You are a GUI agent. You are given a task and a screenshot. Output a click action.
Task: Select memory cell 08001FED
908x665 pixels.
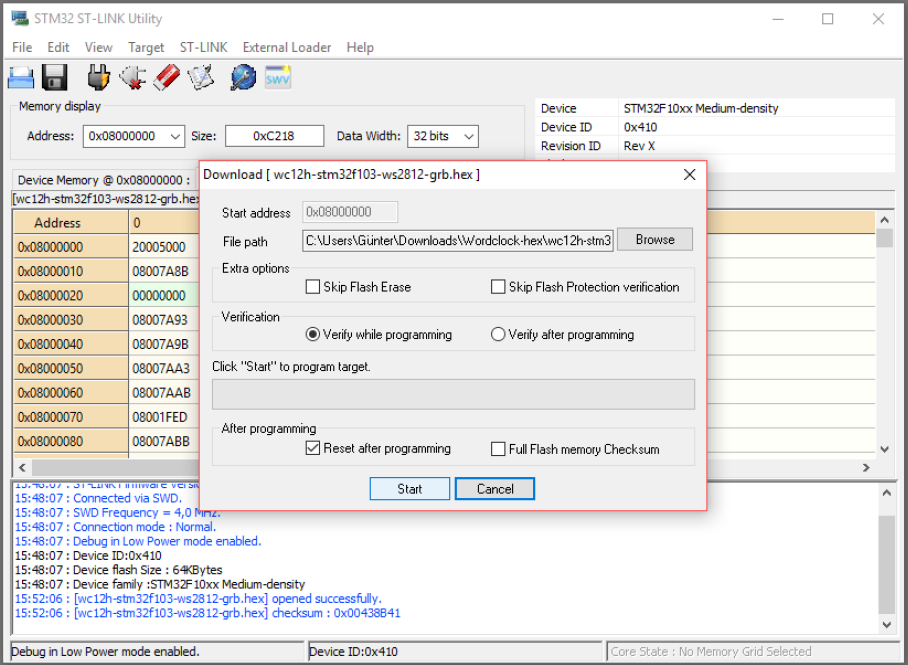pyautogui.click(x=164, y=418)
